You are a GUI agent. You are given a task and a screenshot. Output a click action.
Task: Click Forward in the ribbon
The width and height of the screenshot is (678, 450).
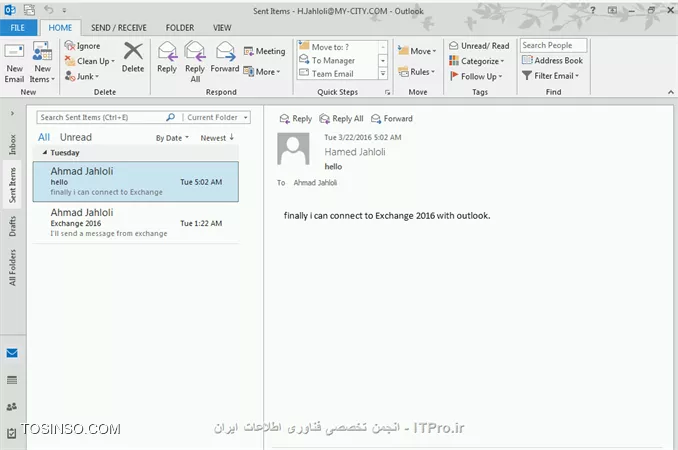click(225, 57)
